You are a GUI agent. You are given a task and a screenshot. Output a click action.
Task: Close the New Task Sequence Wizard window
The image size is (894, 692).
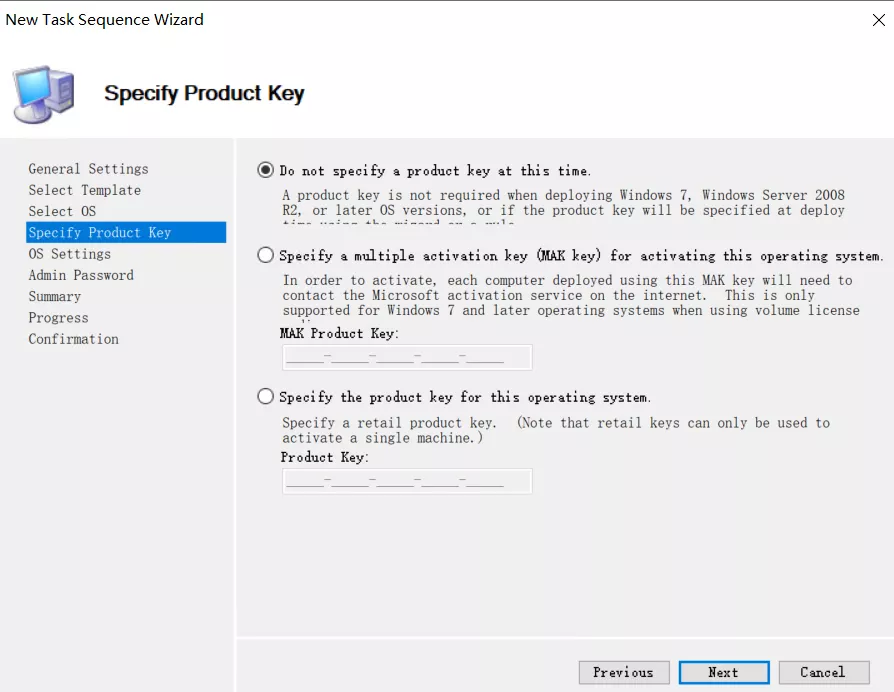(x=878, y=19)
